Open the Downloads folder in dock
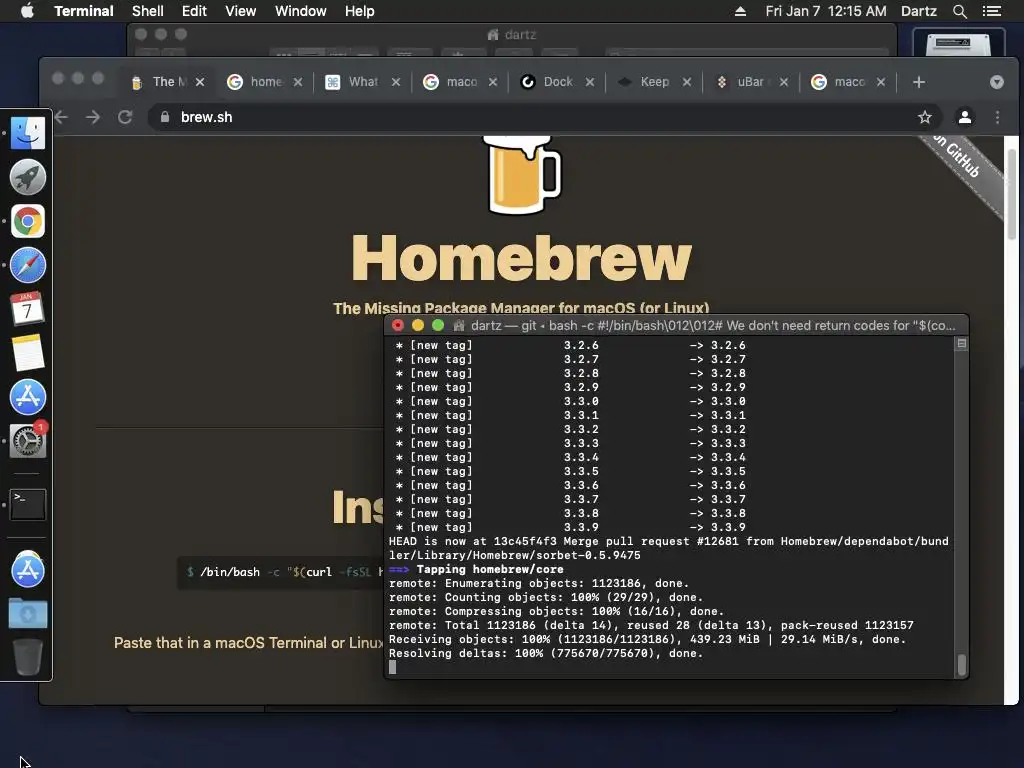Viewport: 1024px width, 768px height. [27, 614]
